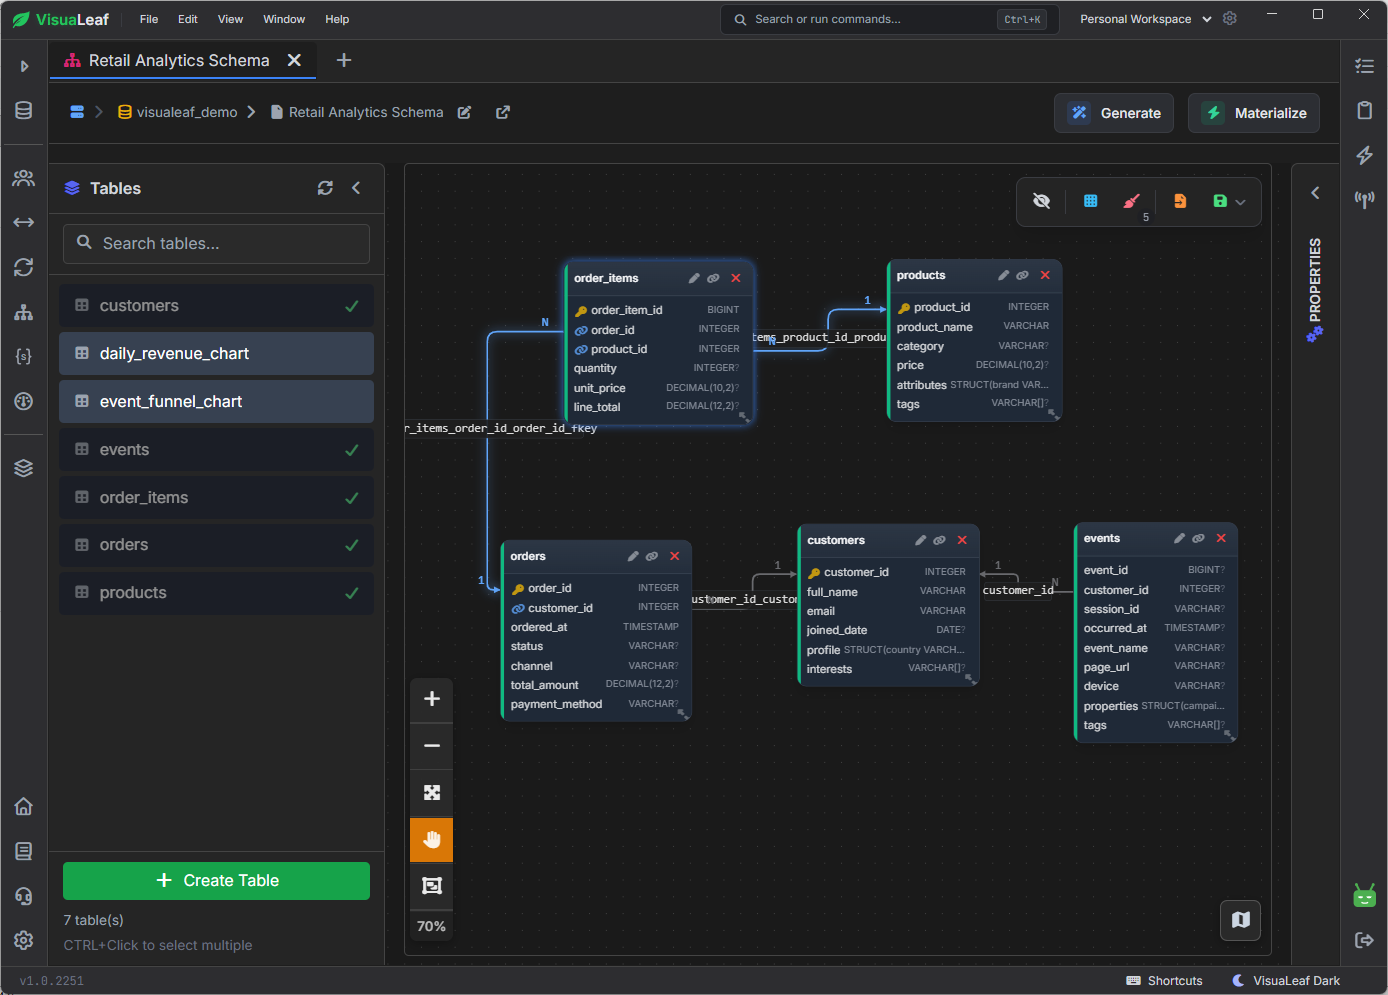The width and height of the screenshot is (1388, 995).
Task: Focus the Search or run commands box
Action: (887, 19)
